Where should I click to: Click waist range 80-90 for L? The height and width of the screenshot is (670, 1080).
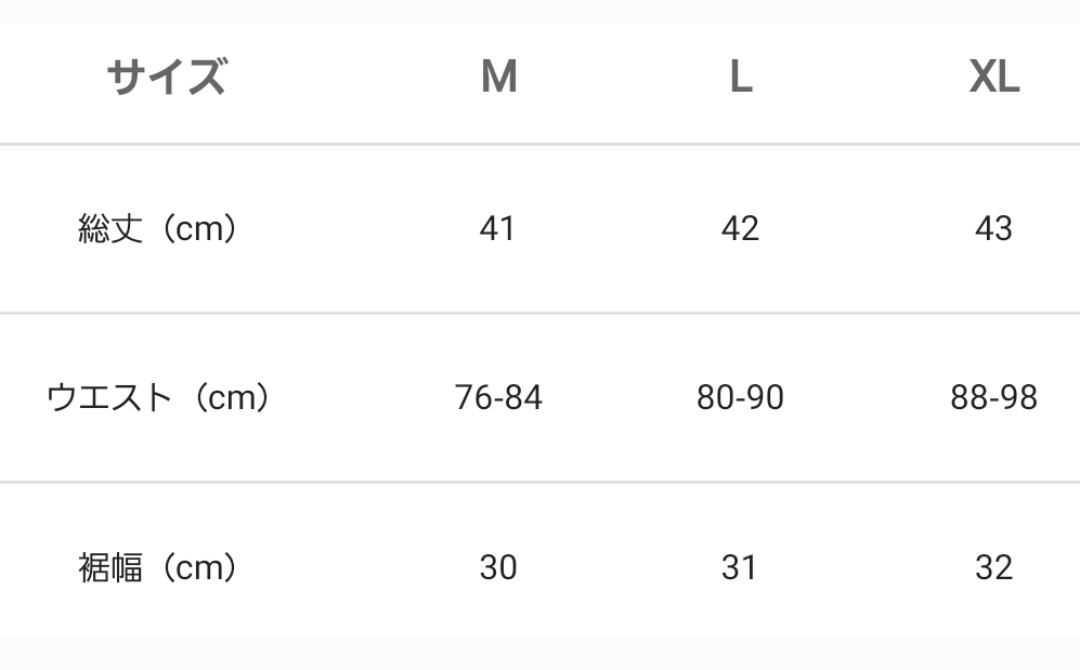click(x=740, y=398)
